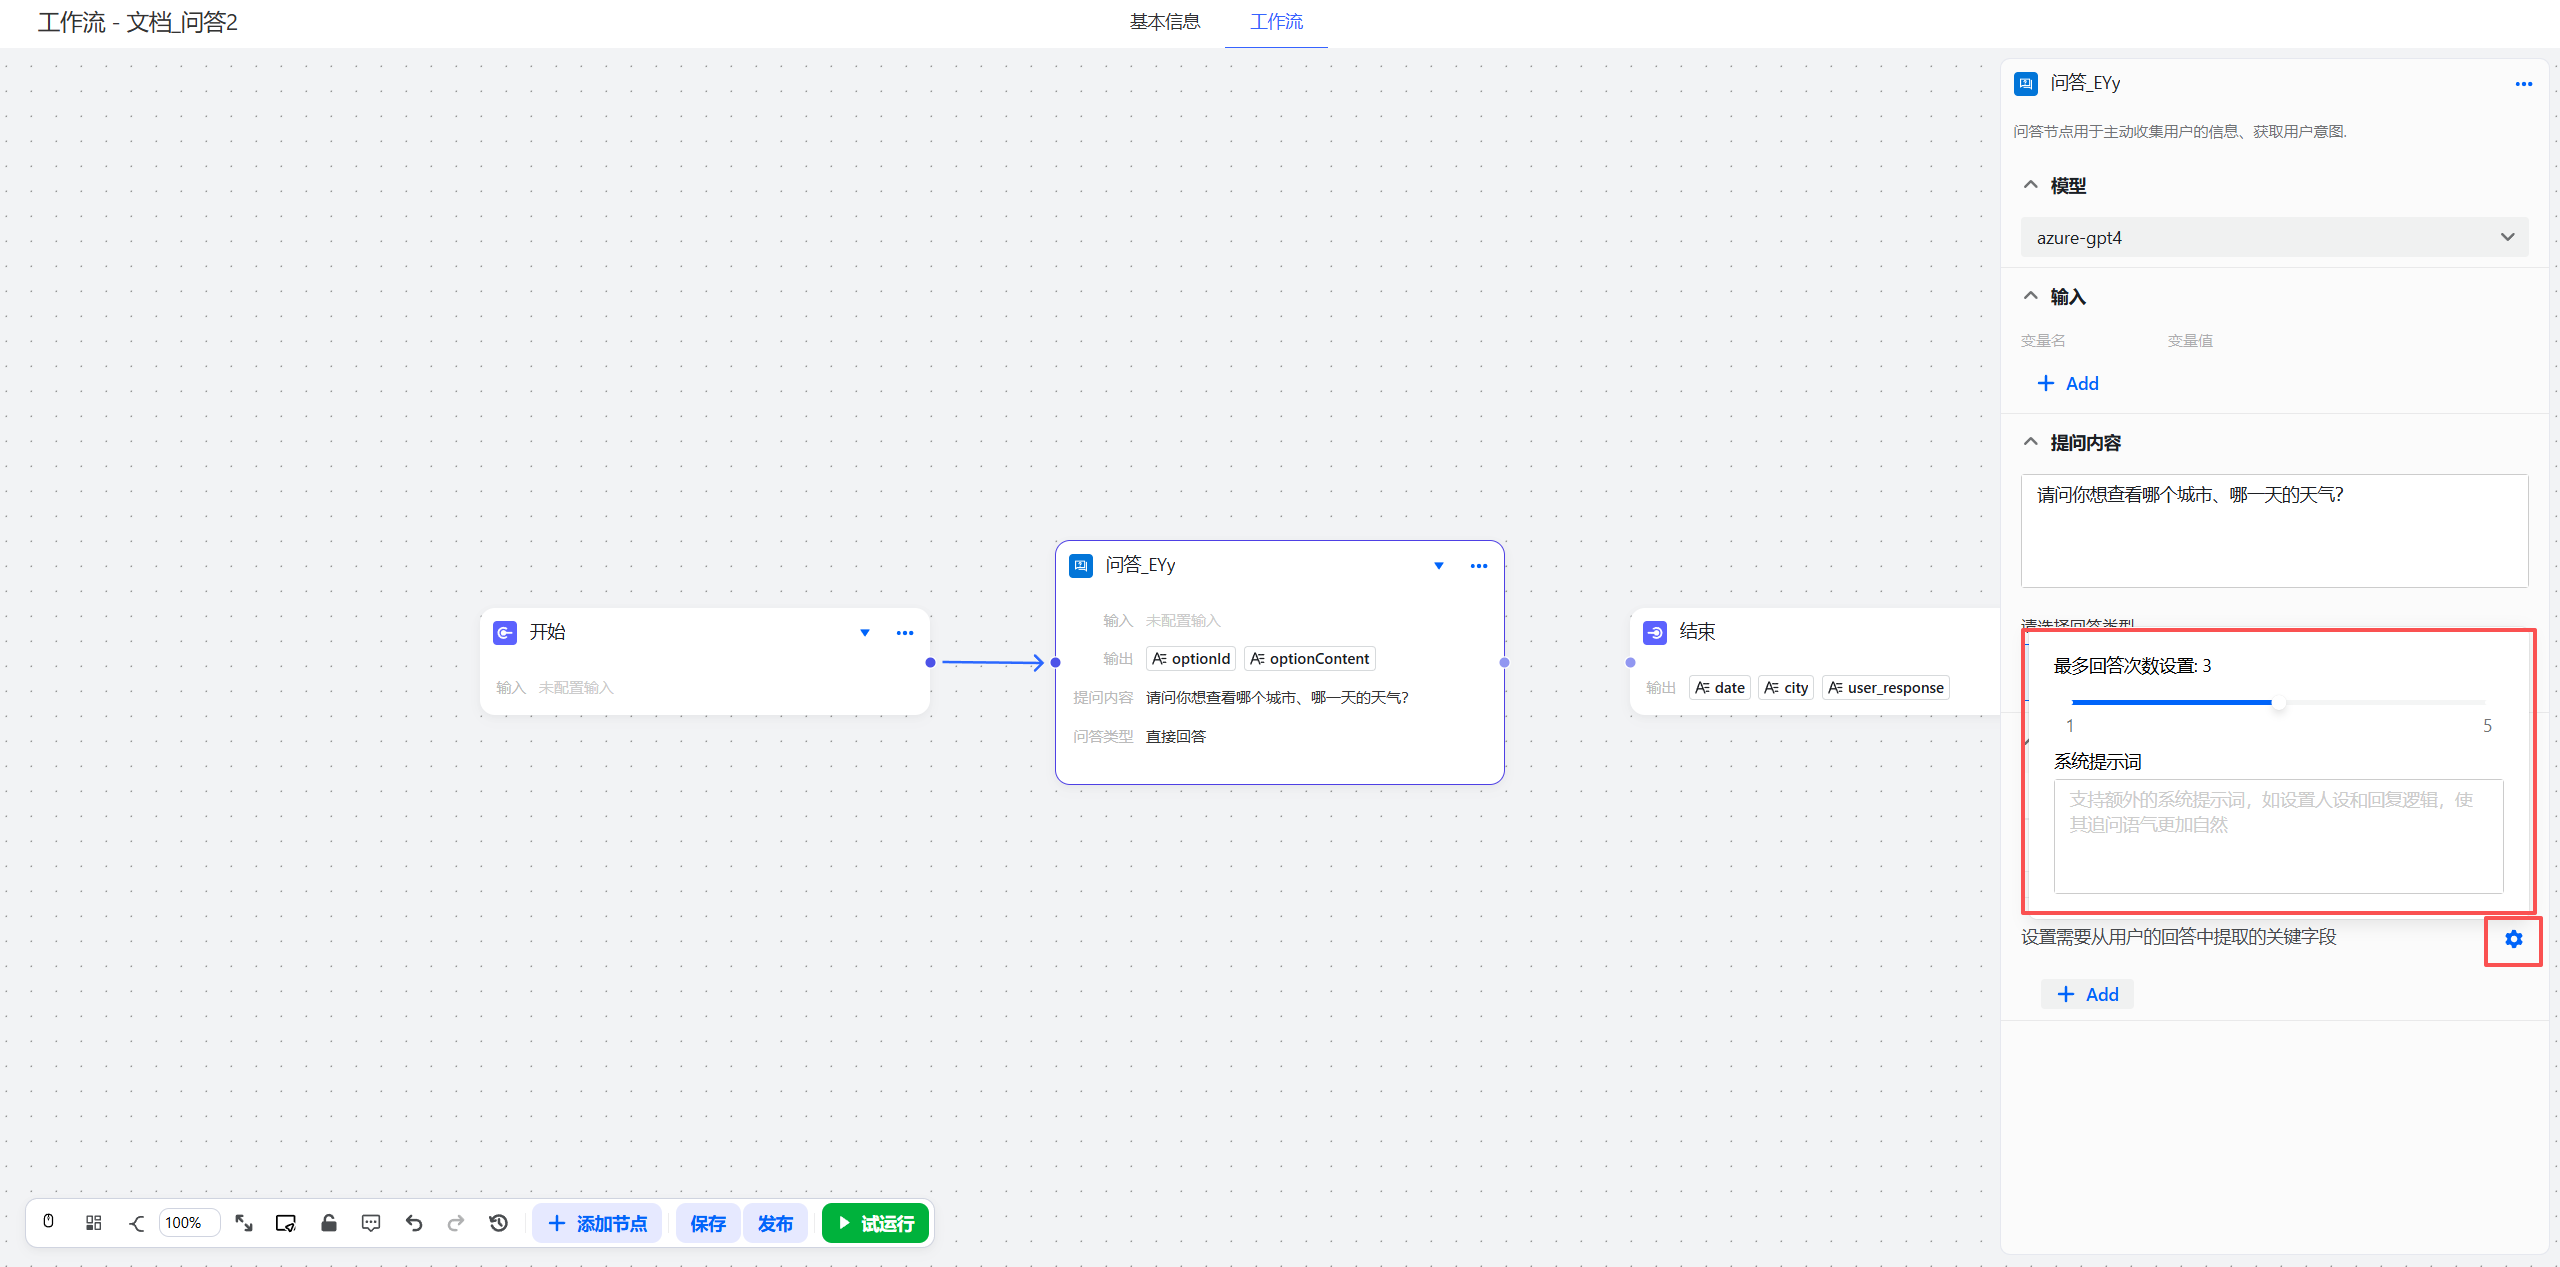Toggle the canvas lock icon
Image resolution: width=2560 pixels, height=1267 pixels.
pos(329,1222)
